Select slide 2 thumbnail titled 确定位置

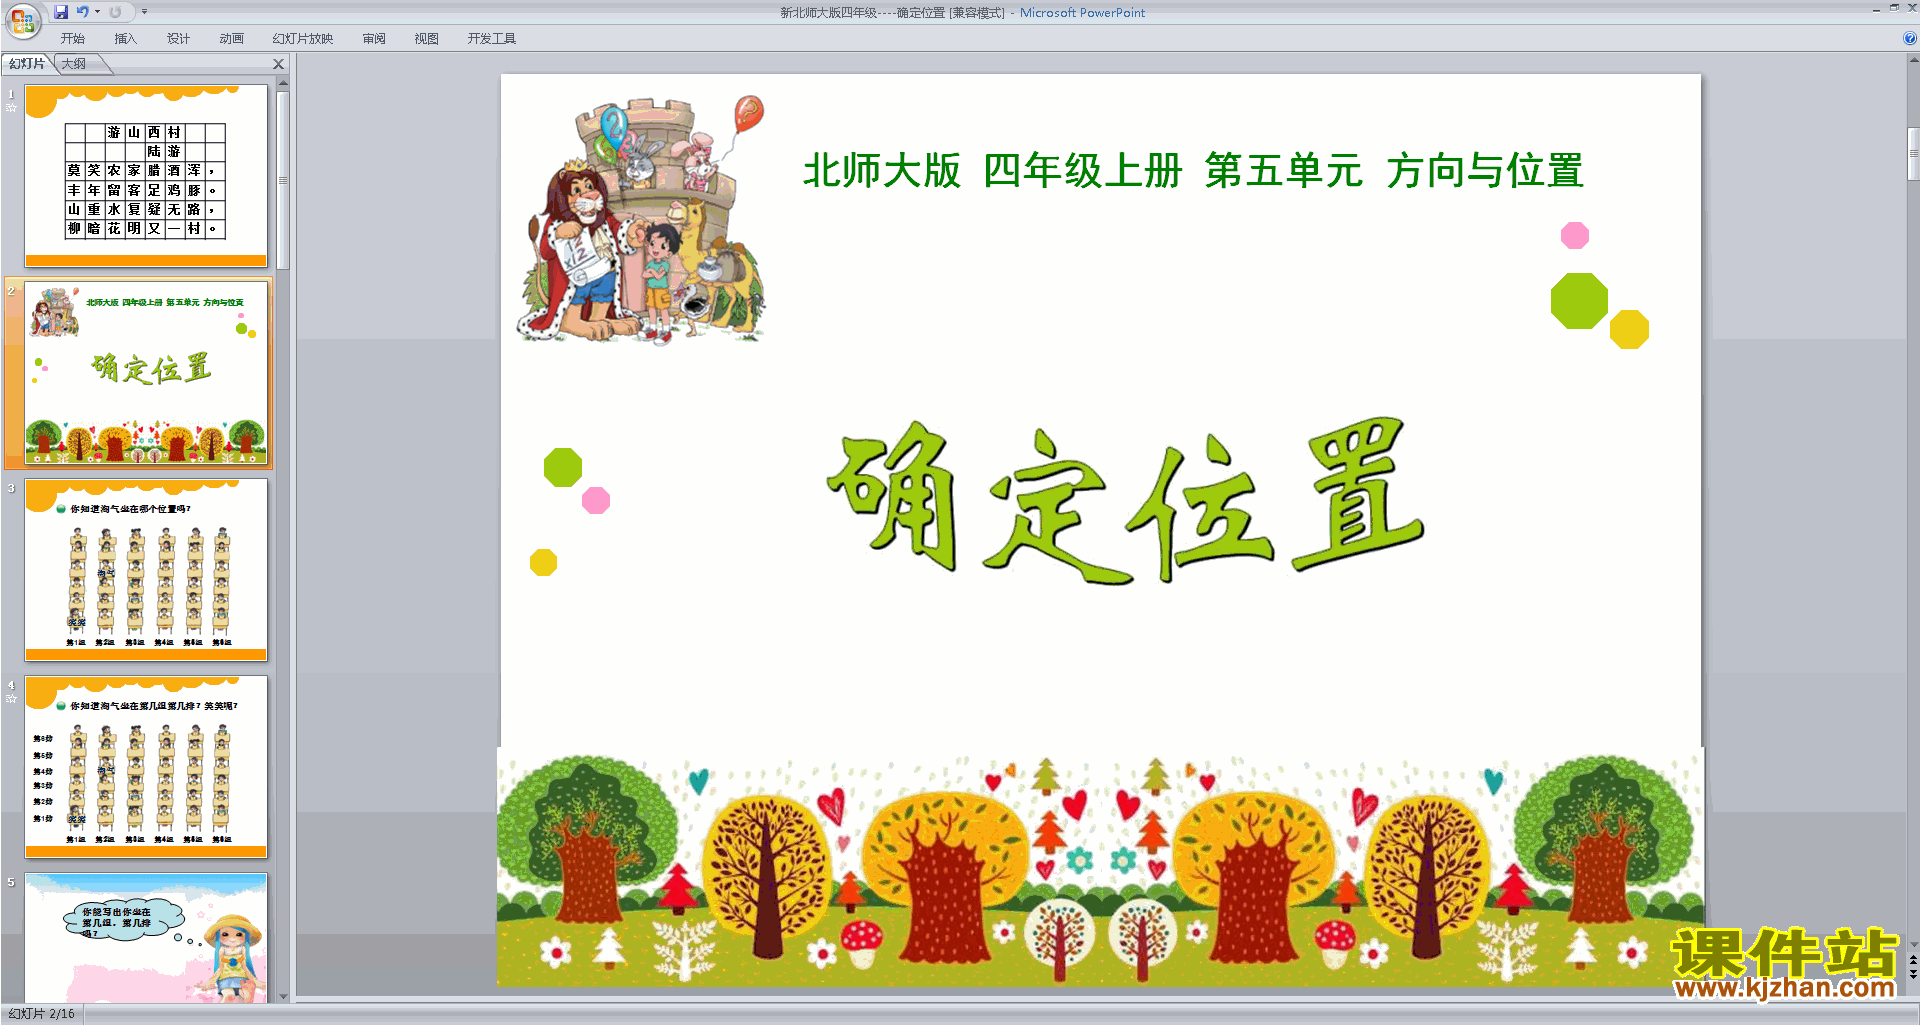coord(146,373)
